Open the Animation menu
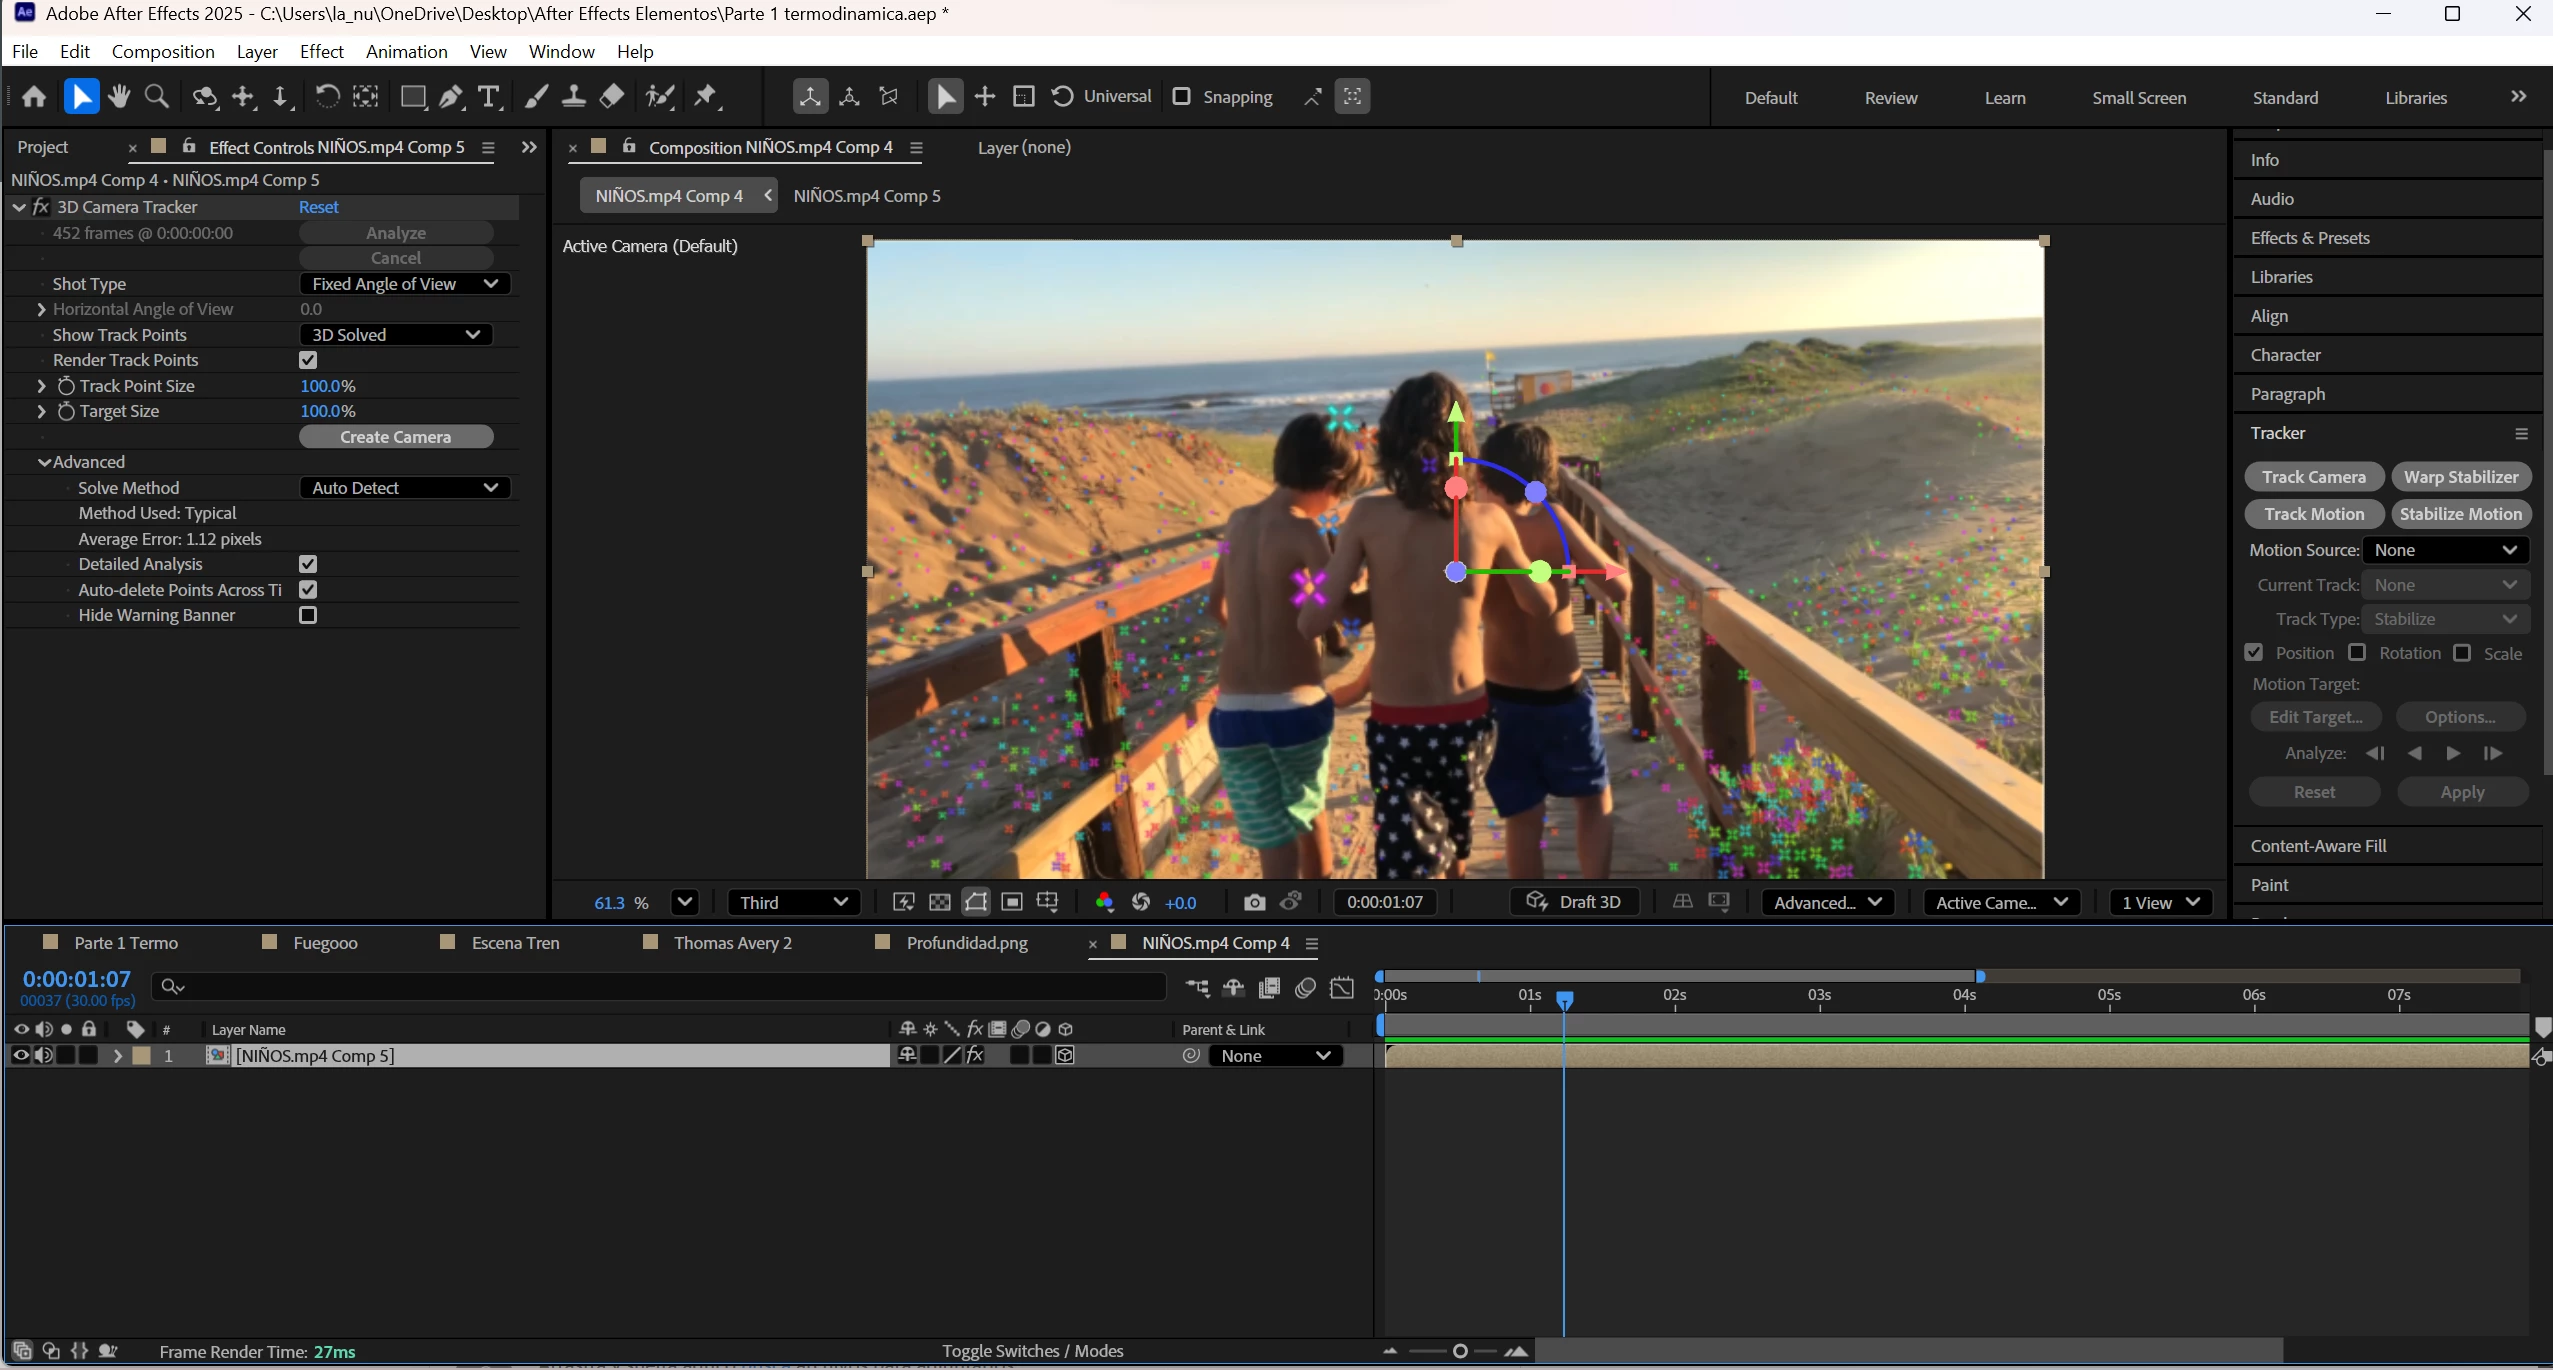This screenshot has width=2553, height=1370. click(x=406, y=51)
